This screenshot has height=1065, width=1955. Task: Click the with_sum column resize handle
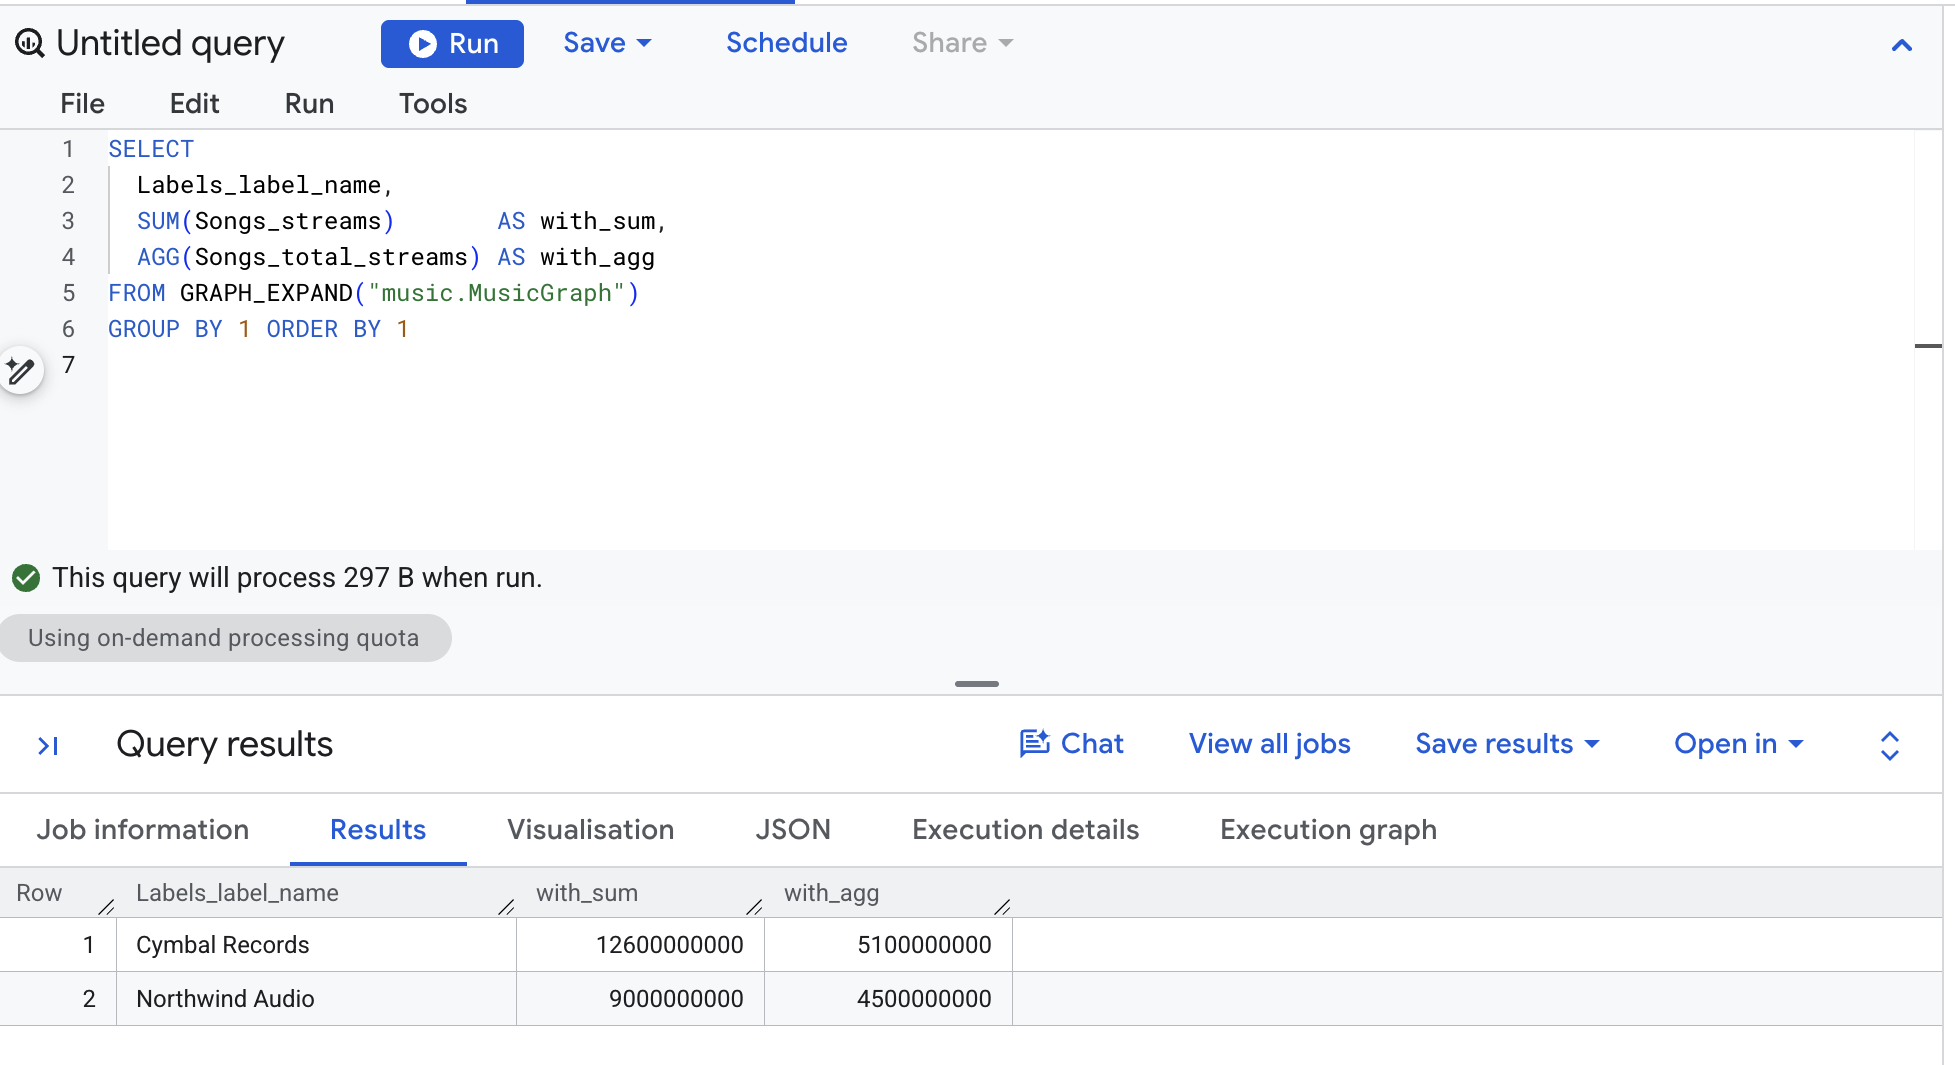point(754,906)
